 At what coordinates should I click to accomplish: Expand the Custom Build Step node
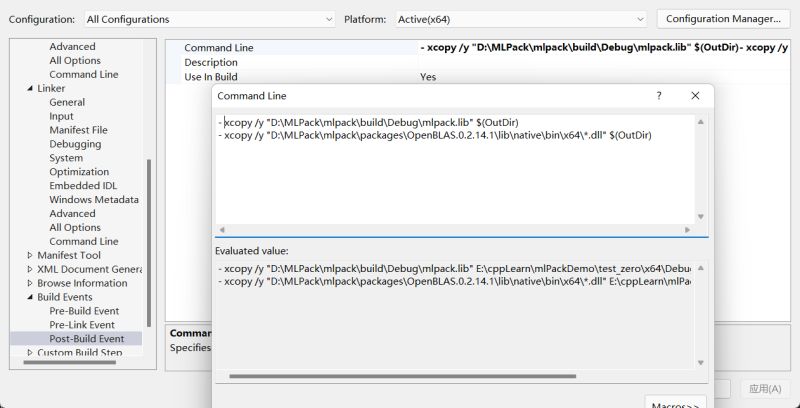30,352
